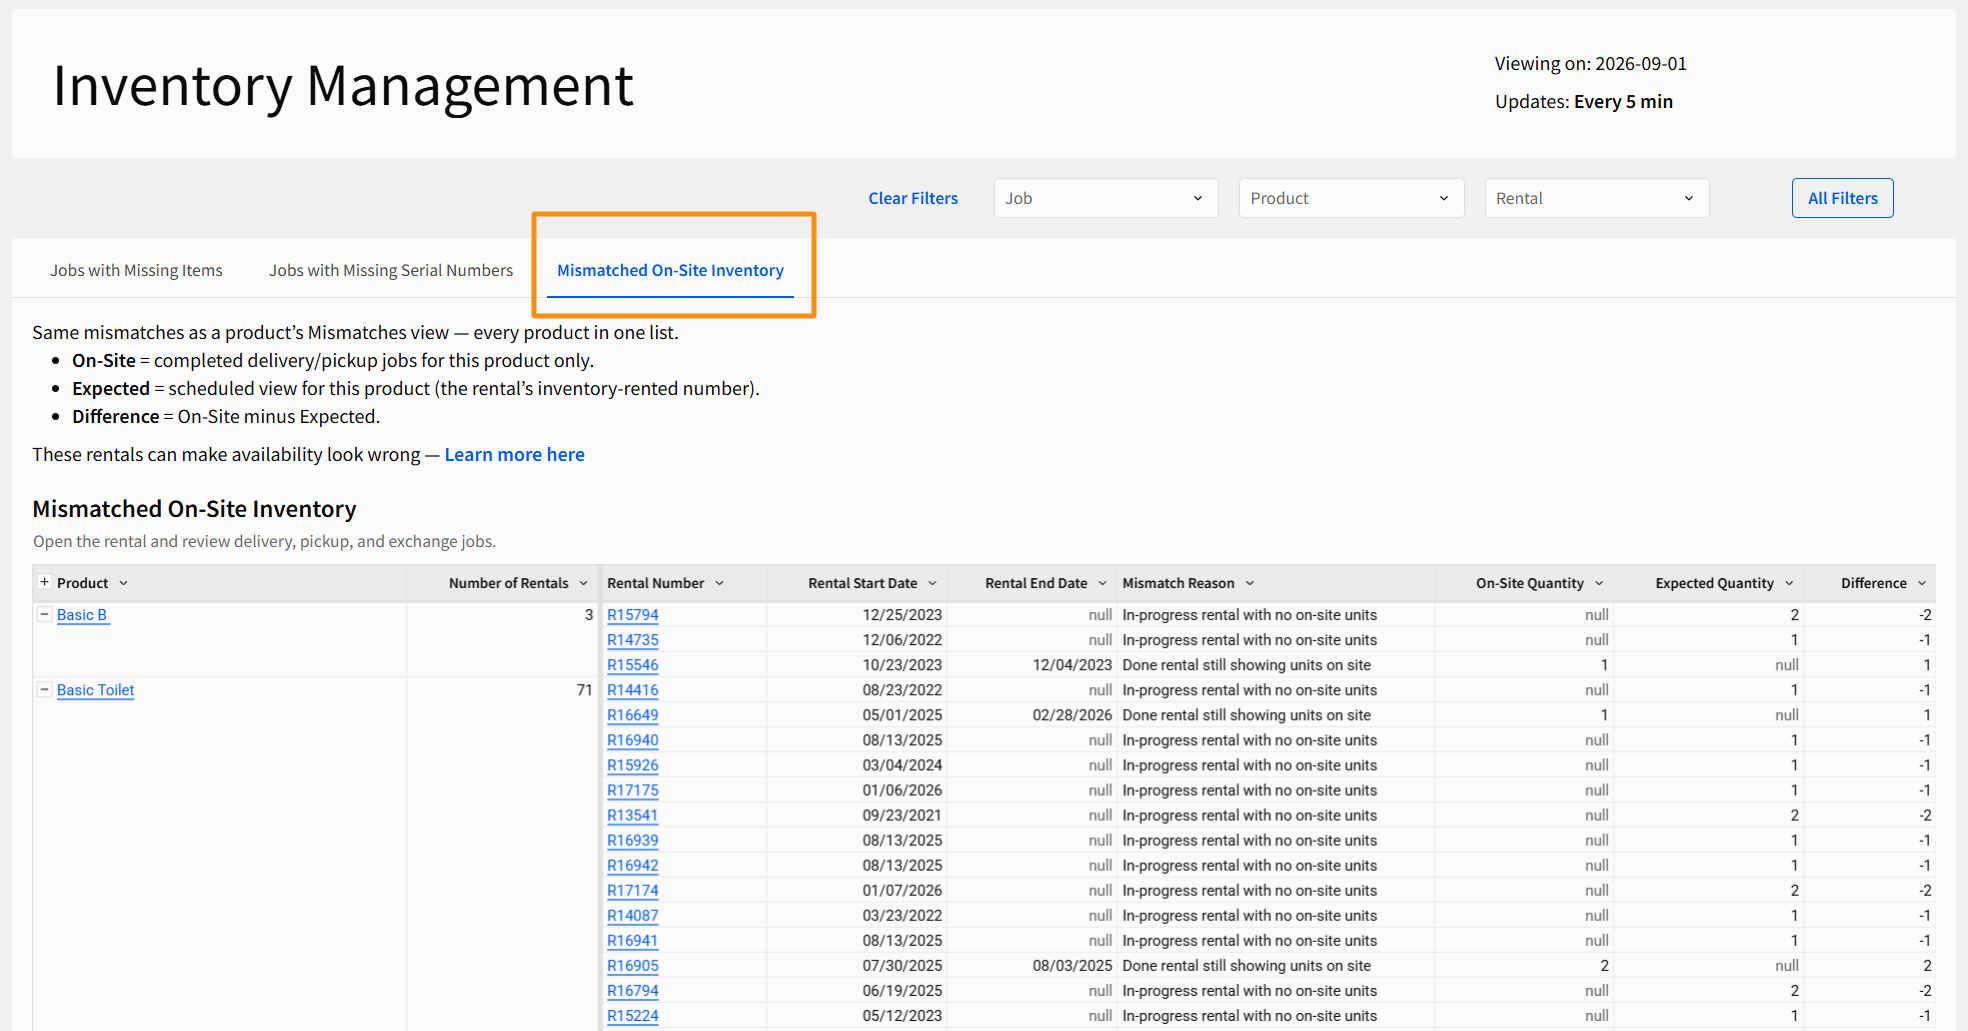Open rental R16940
This screenshot has width=1968, height=1031.
[633, 740]
